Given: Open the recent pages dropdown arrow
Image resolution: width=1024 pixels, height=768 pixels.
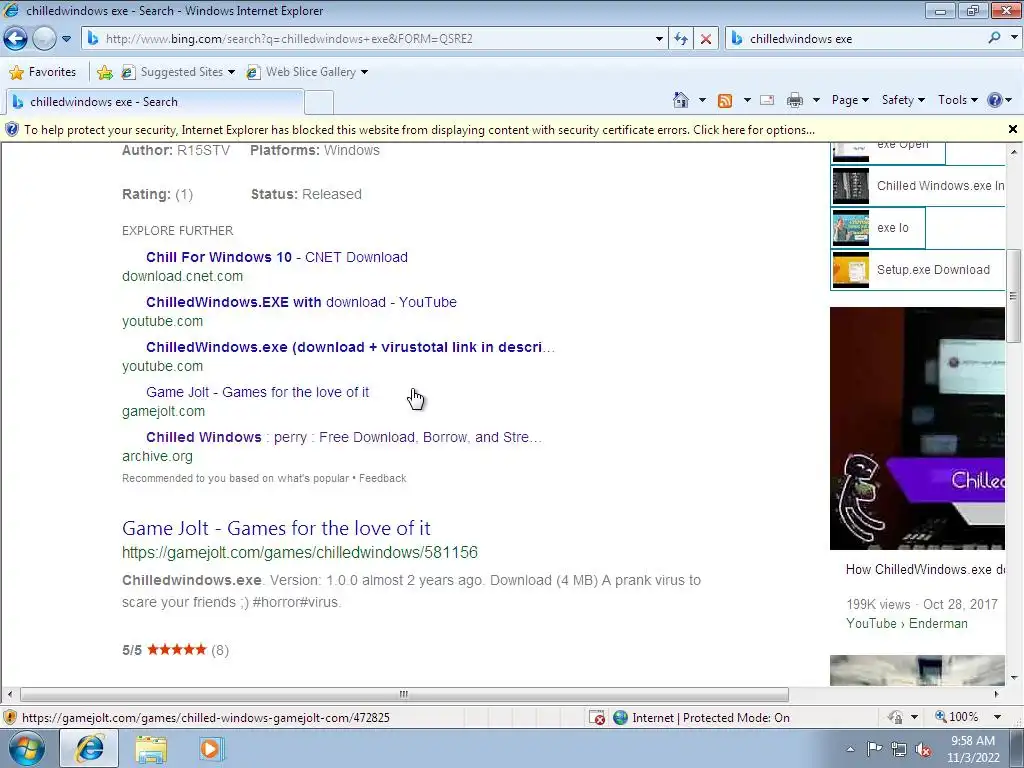Looking at the screenshot, I should 66,39.
